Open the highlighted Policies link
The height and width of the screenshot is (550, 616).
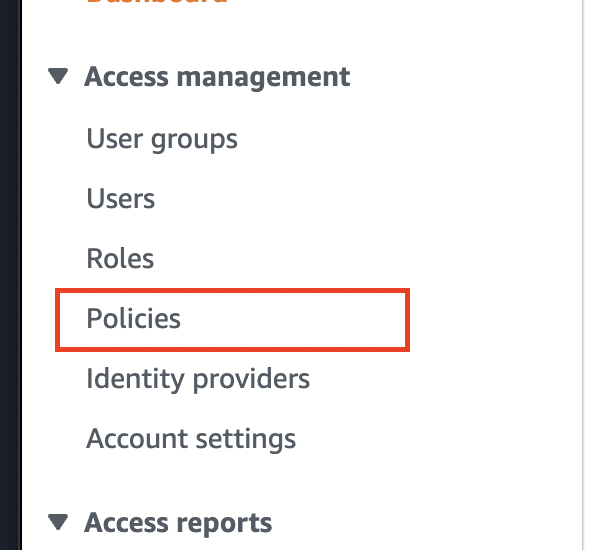[134, 319]
